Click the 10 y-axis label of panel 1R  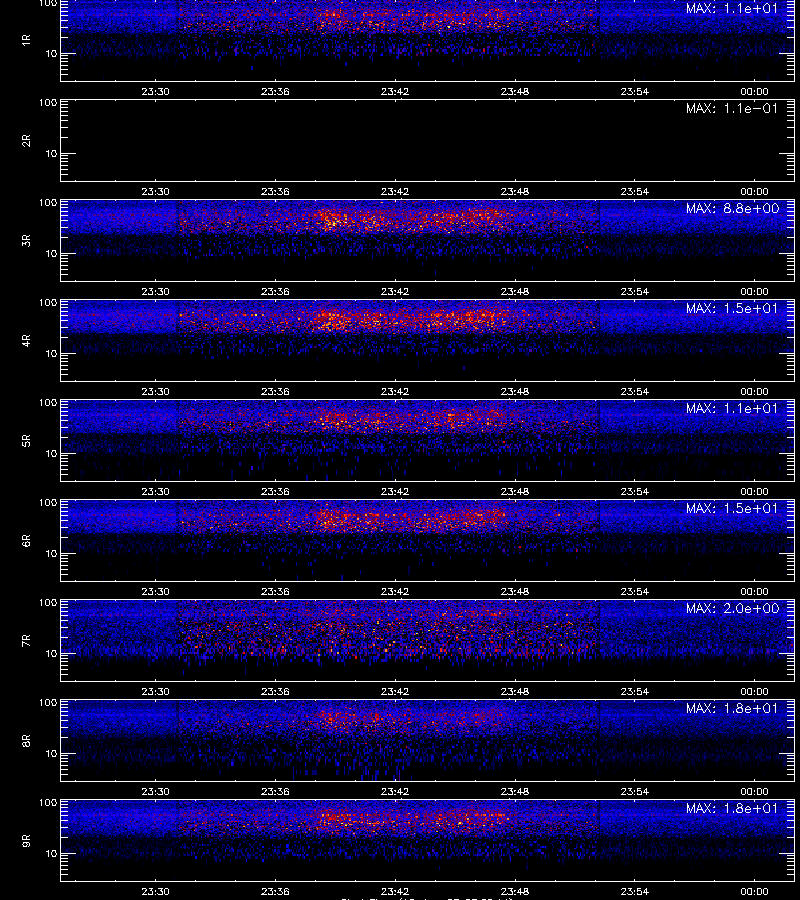[51, 54]
